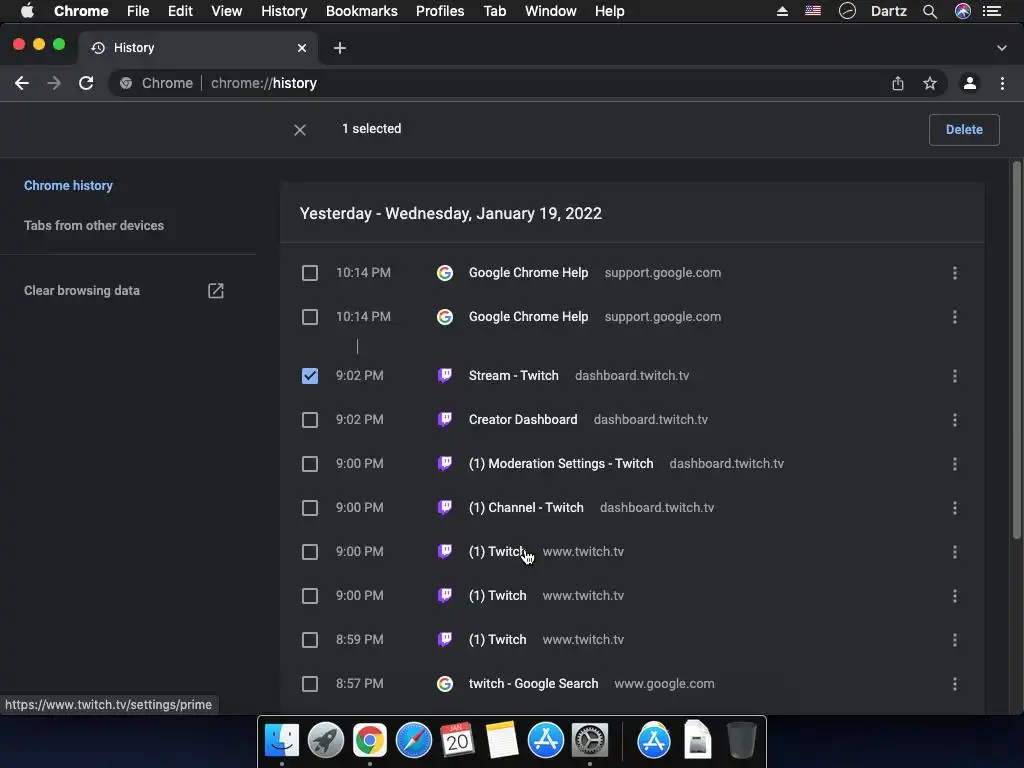1024x768 pixels.
Task: Reload the history page
Action: point(86,83)
